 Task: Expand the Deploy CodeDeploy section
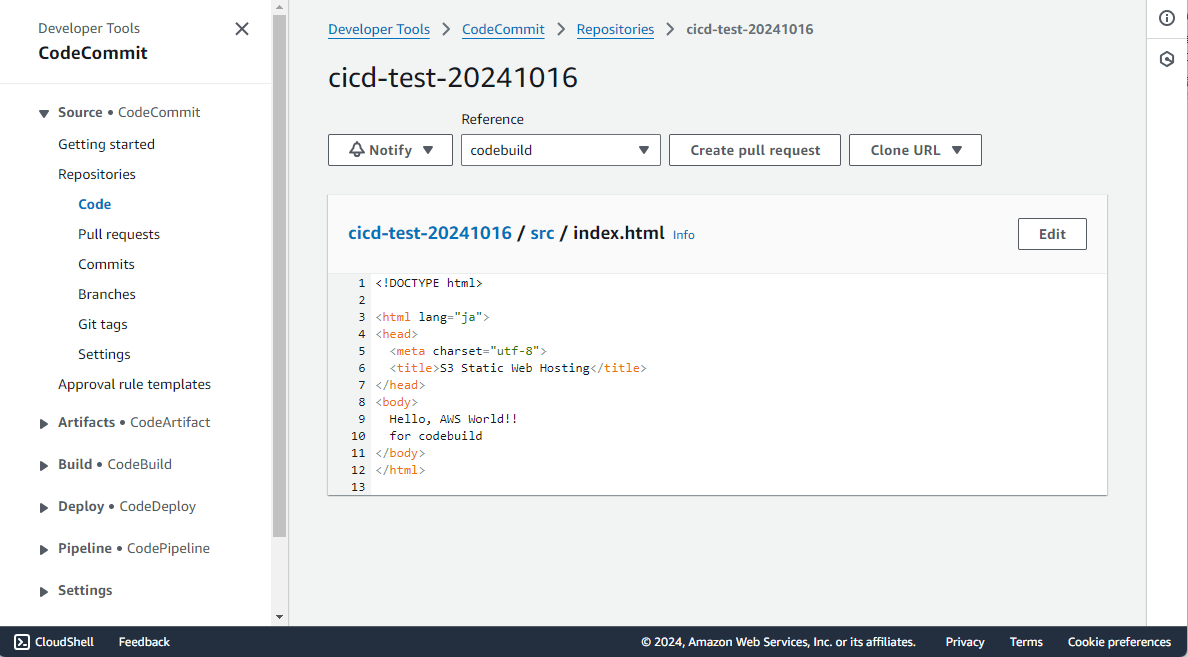pyautogui.click(x=44, y=507)
